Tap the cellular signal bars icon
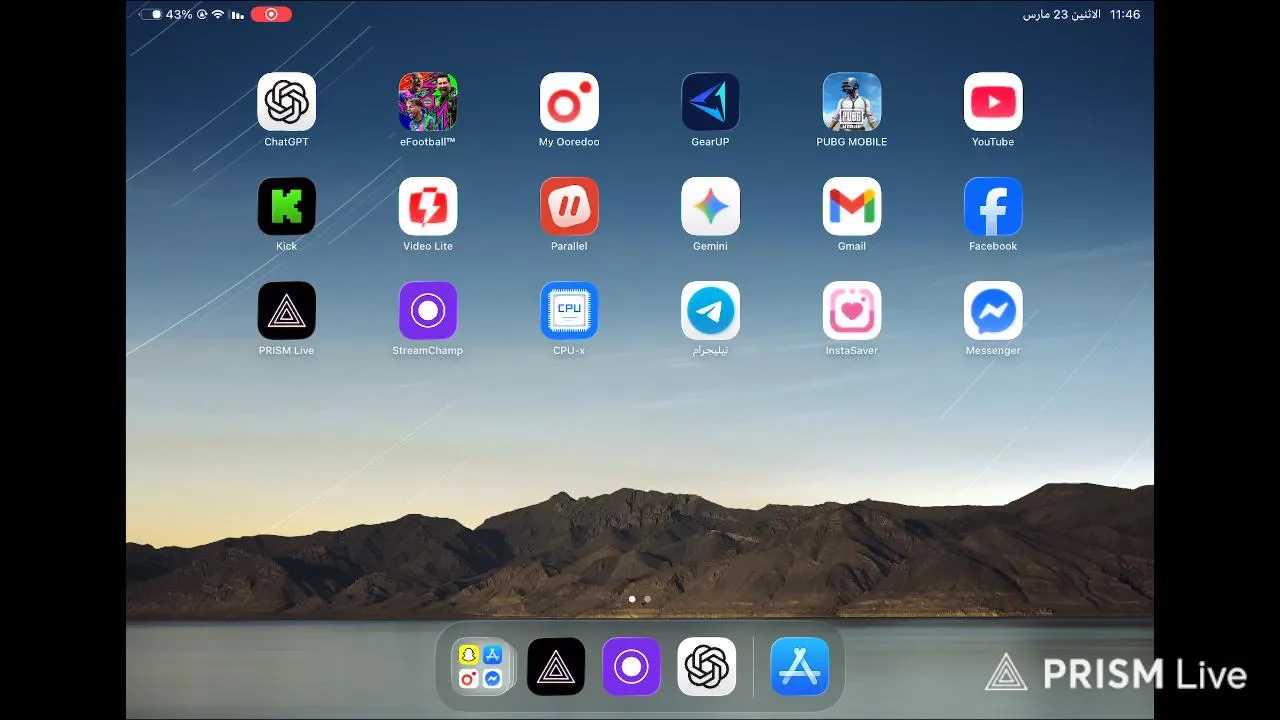Image resolution: width=1280 pixels, height=720 pixels. (x=238, y=14)
